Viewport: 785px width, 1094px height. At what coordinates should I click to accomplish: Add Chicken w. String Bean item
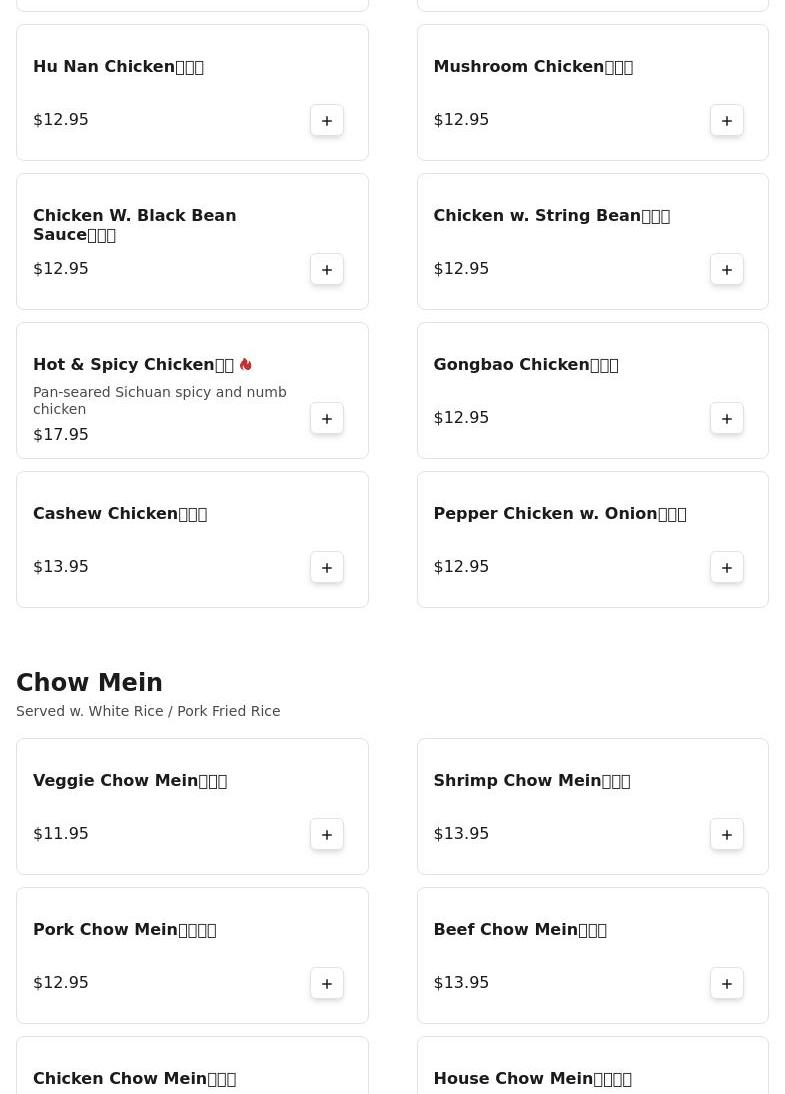[726, 269]
